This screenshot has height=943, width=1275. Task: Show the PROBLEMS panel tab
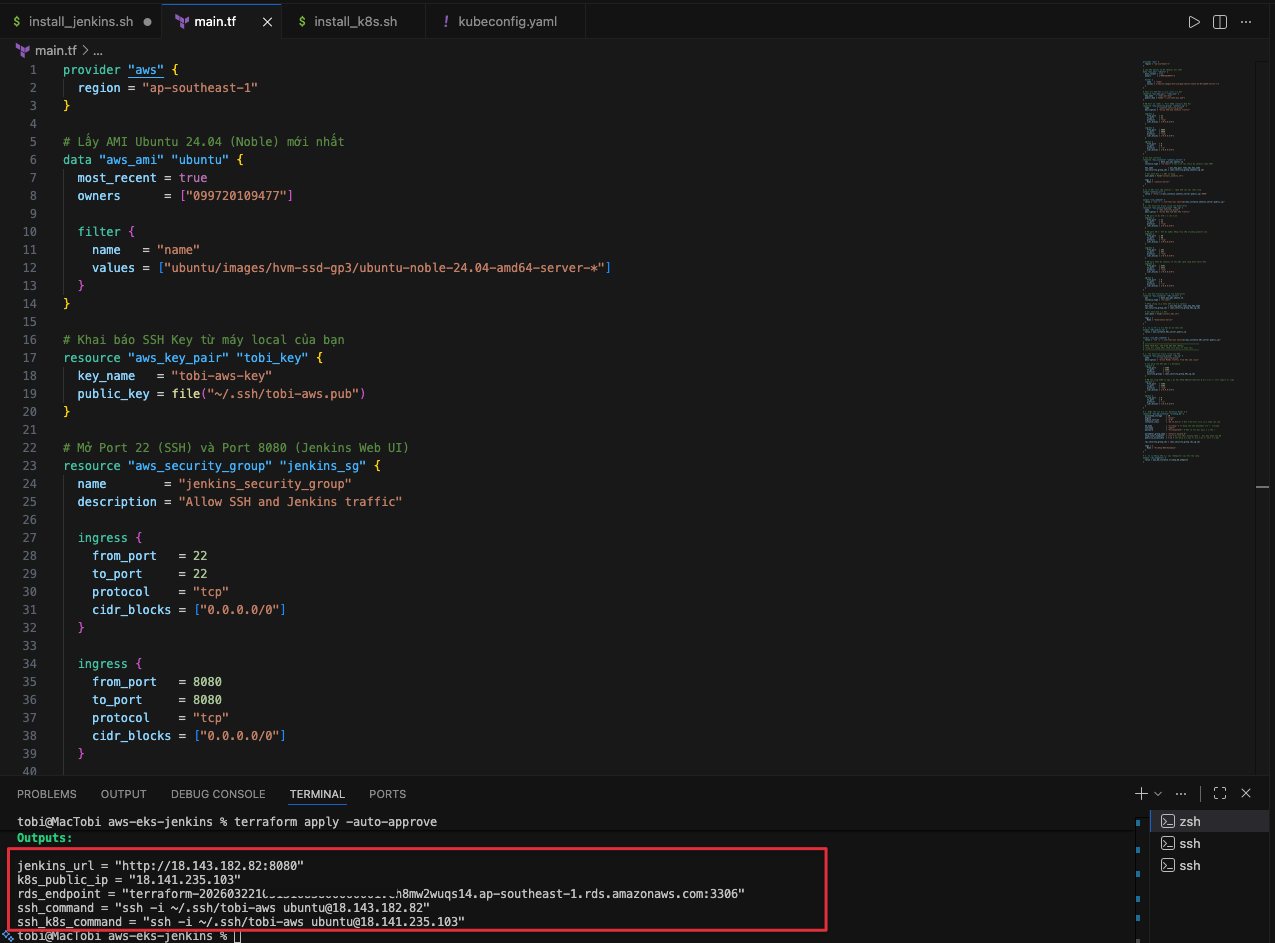(47, 794)
